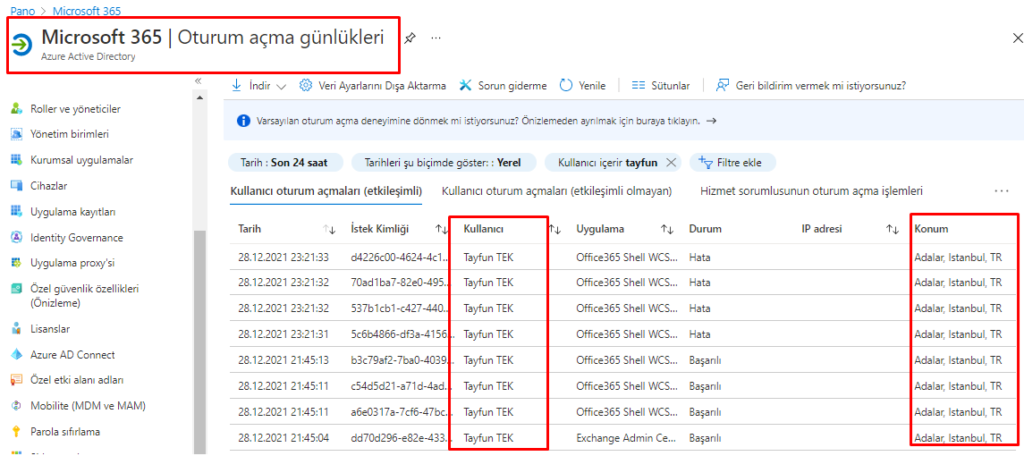Click the sidebar scrollbar up arrow
The image size is (1024, 456).
200,96
